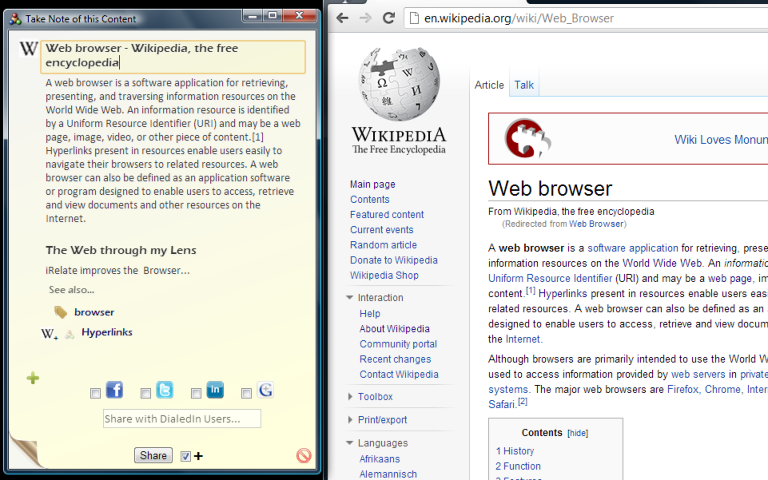Open Featured content in sidebar

[387, 215]
